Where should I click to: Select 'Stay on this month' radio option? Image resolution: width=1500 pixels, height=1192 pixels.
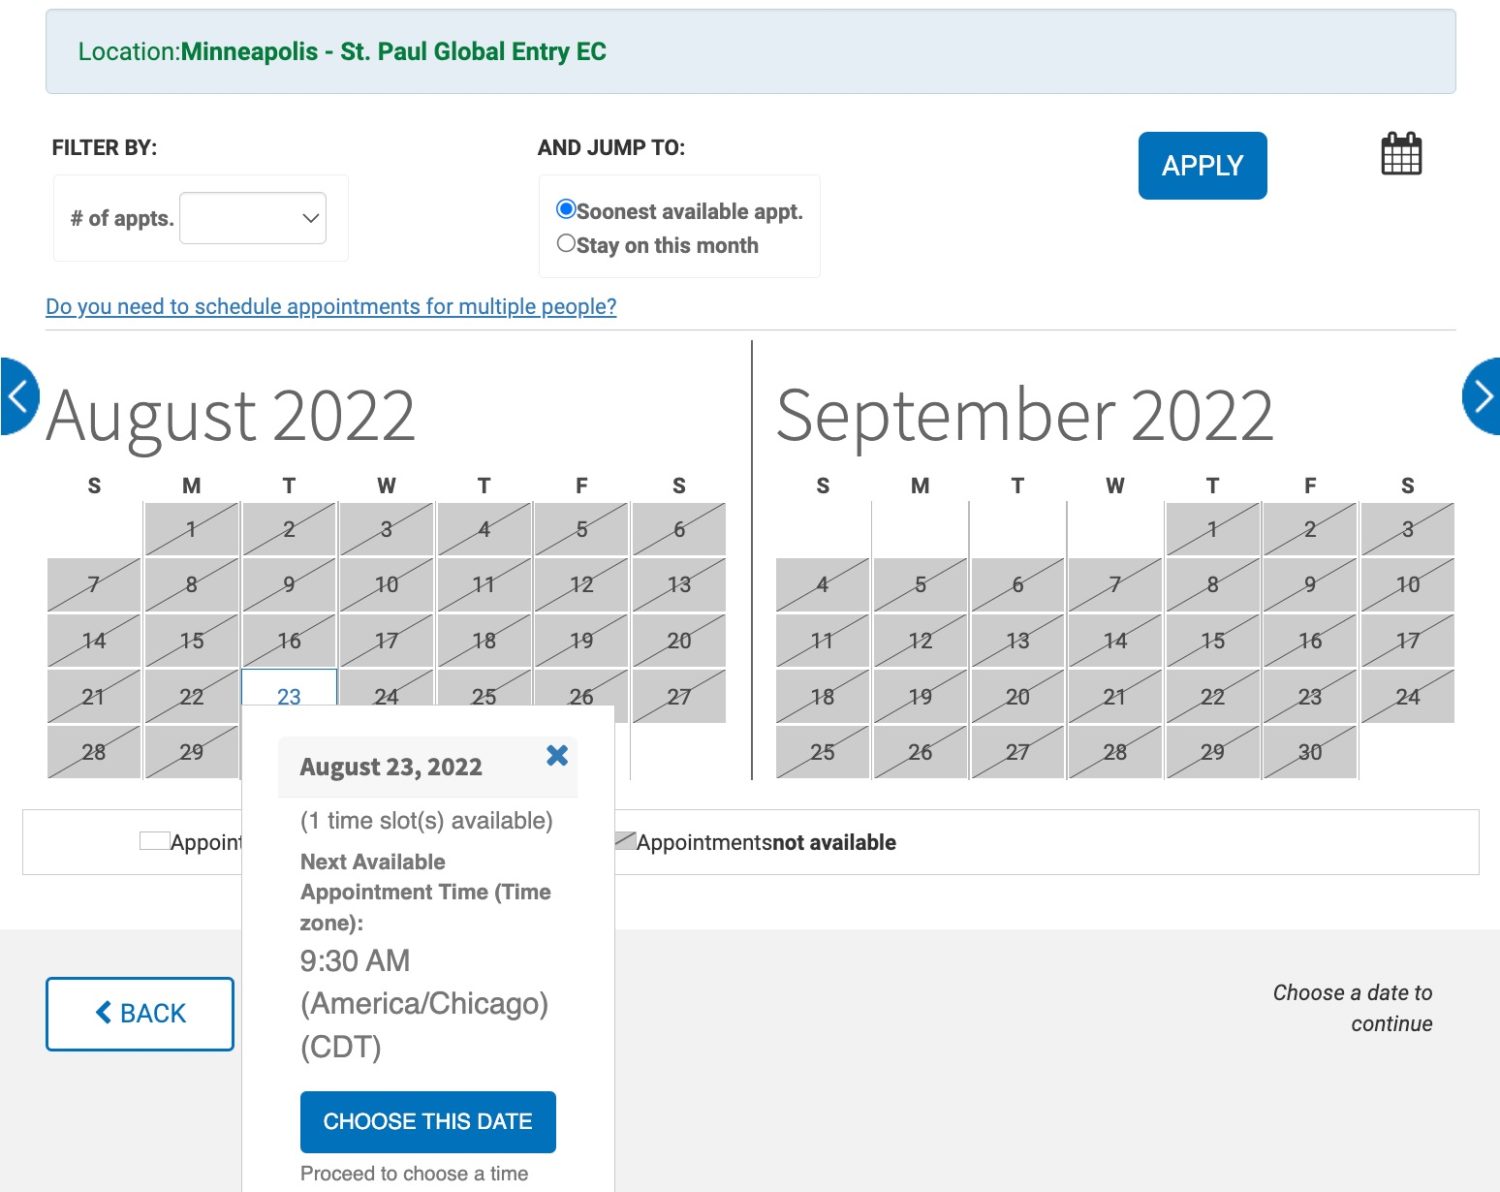pyautogui.click(x=566, y=244)
